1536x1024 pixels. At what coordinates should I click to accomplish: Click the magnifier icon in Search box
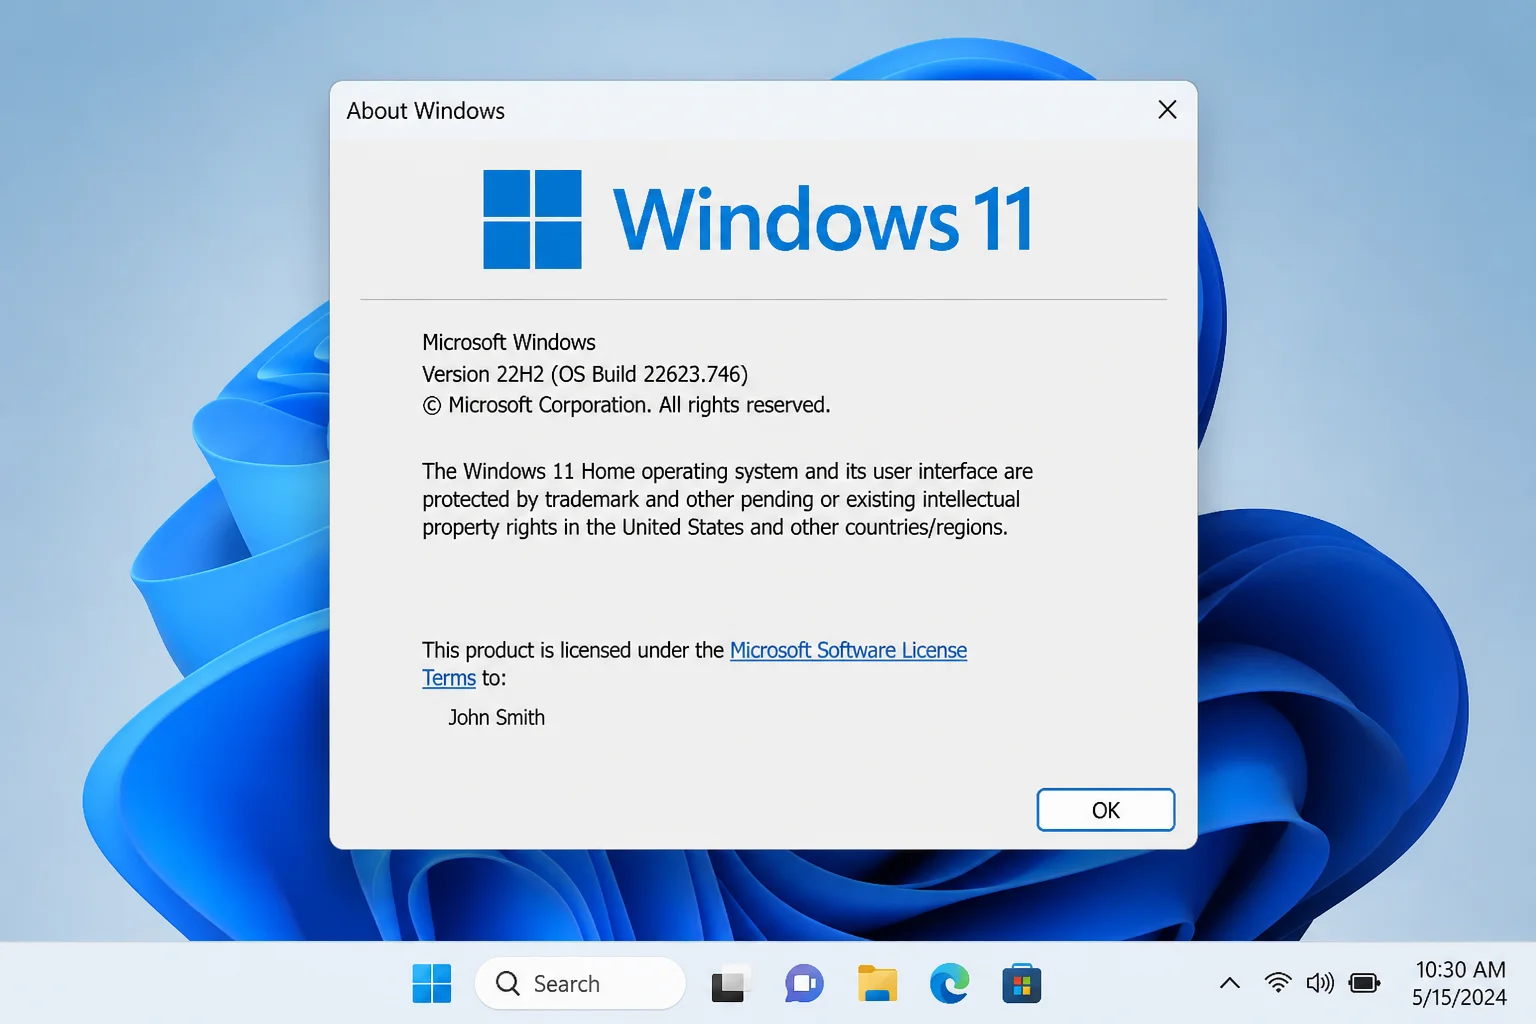pyautogui.click(x=508, y=984)
